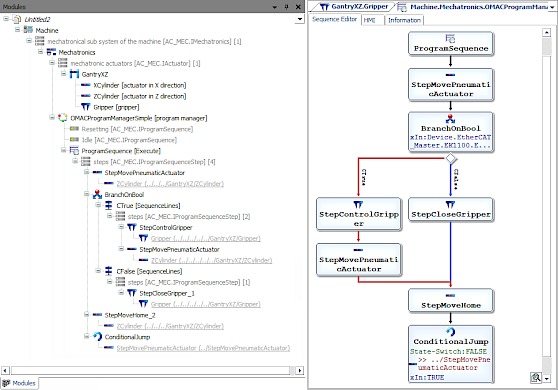Click the Gripper icon in the GantryXZ tree
The image size is (558, 390).
85,107
